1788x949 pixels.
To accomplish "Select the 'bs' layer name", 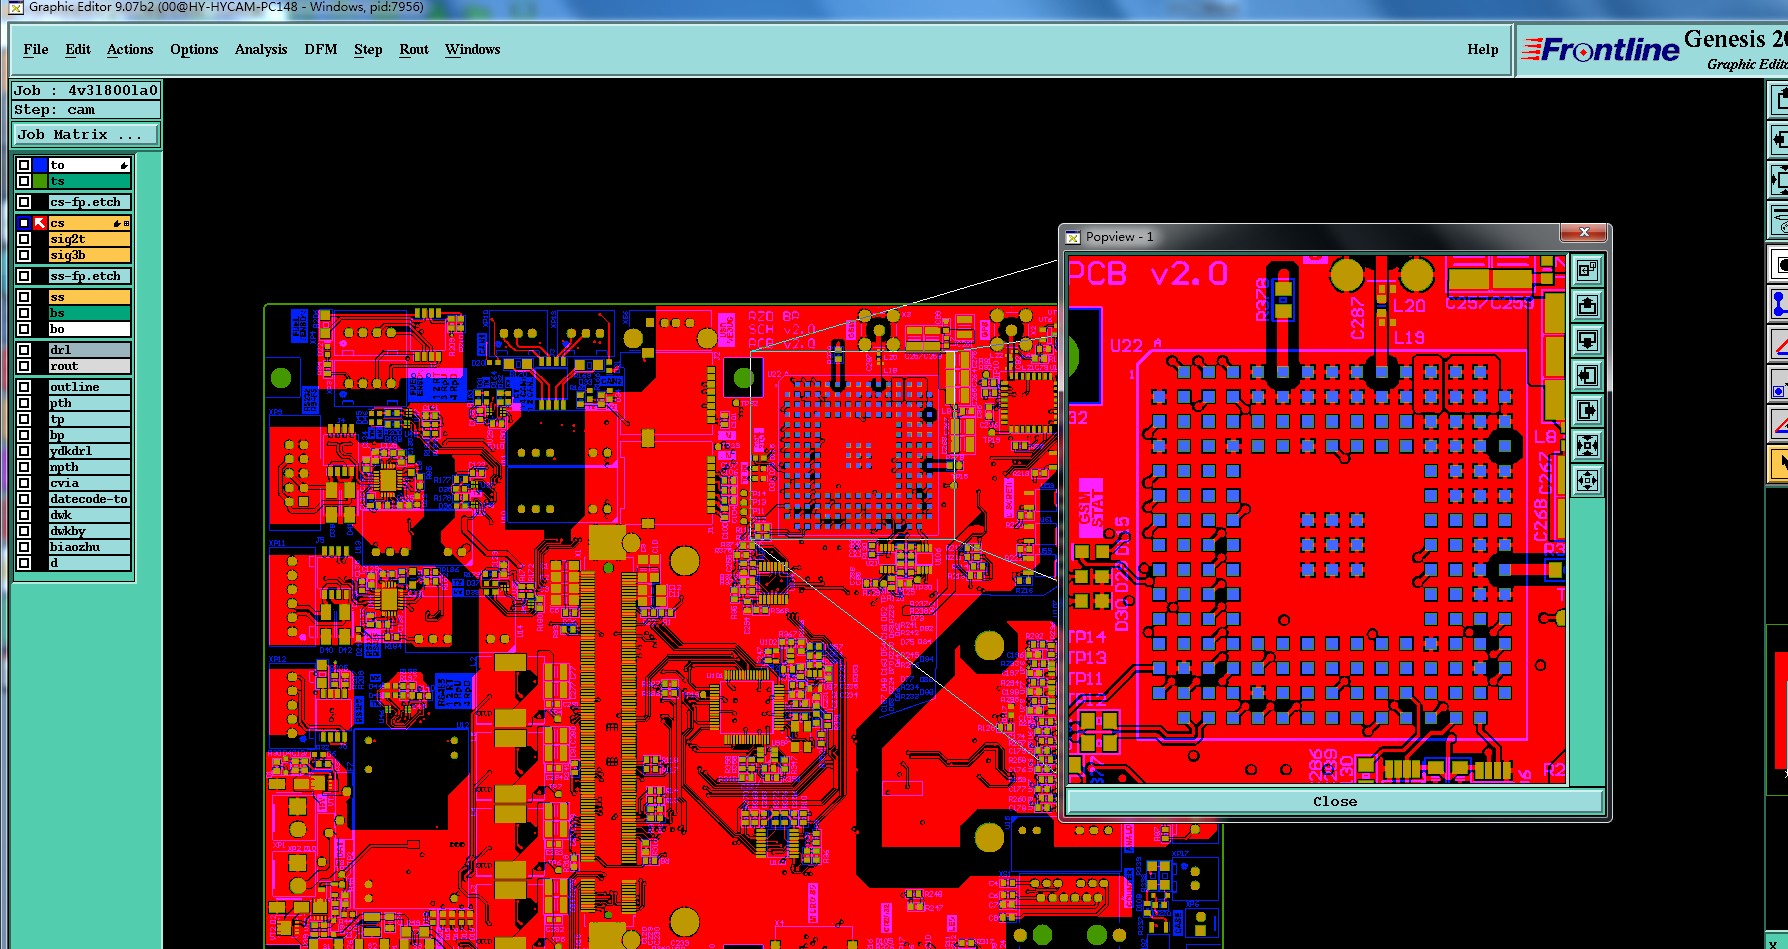I will point(89,313).
